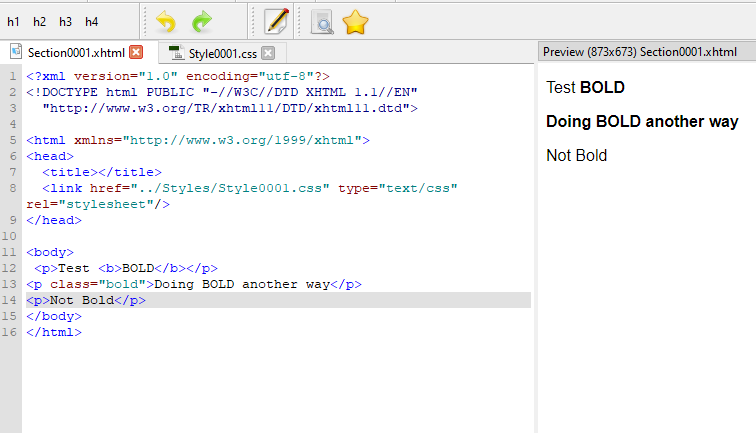
Task: Click the yellow Undo arrow icon
Action: [x=166, y=22]
